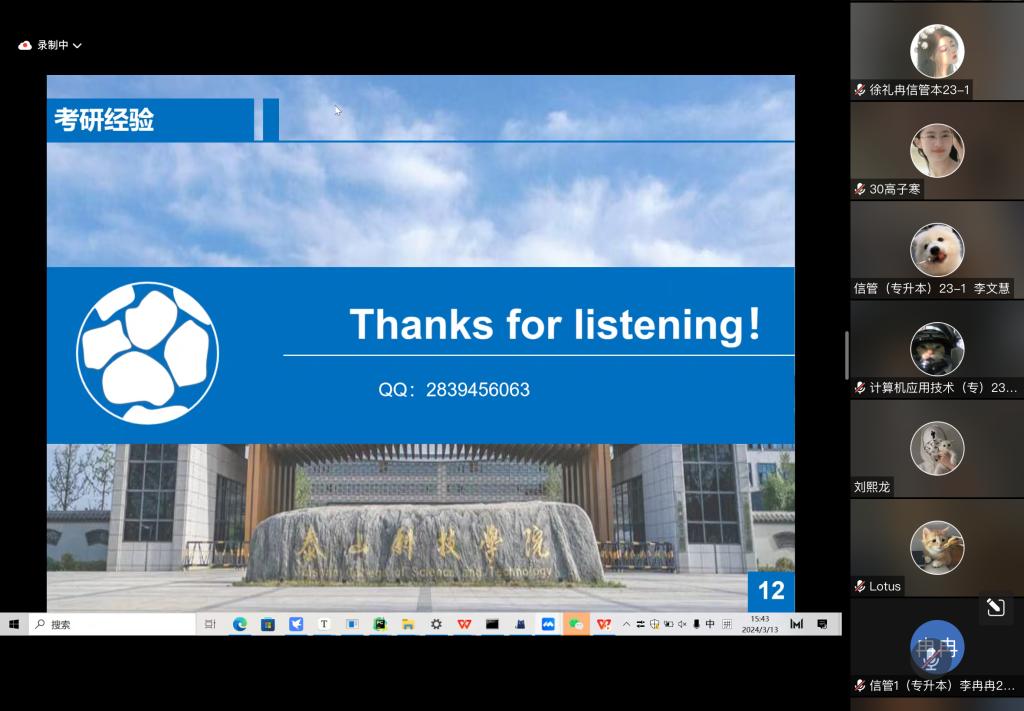Viewport: 1024px width, 711px height.
Task: Click the Windows Start button
Action: [x=14, y=624]
